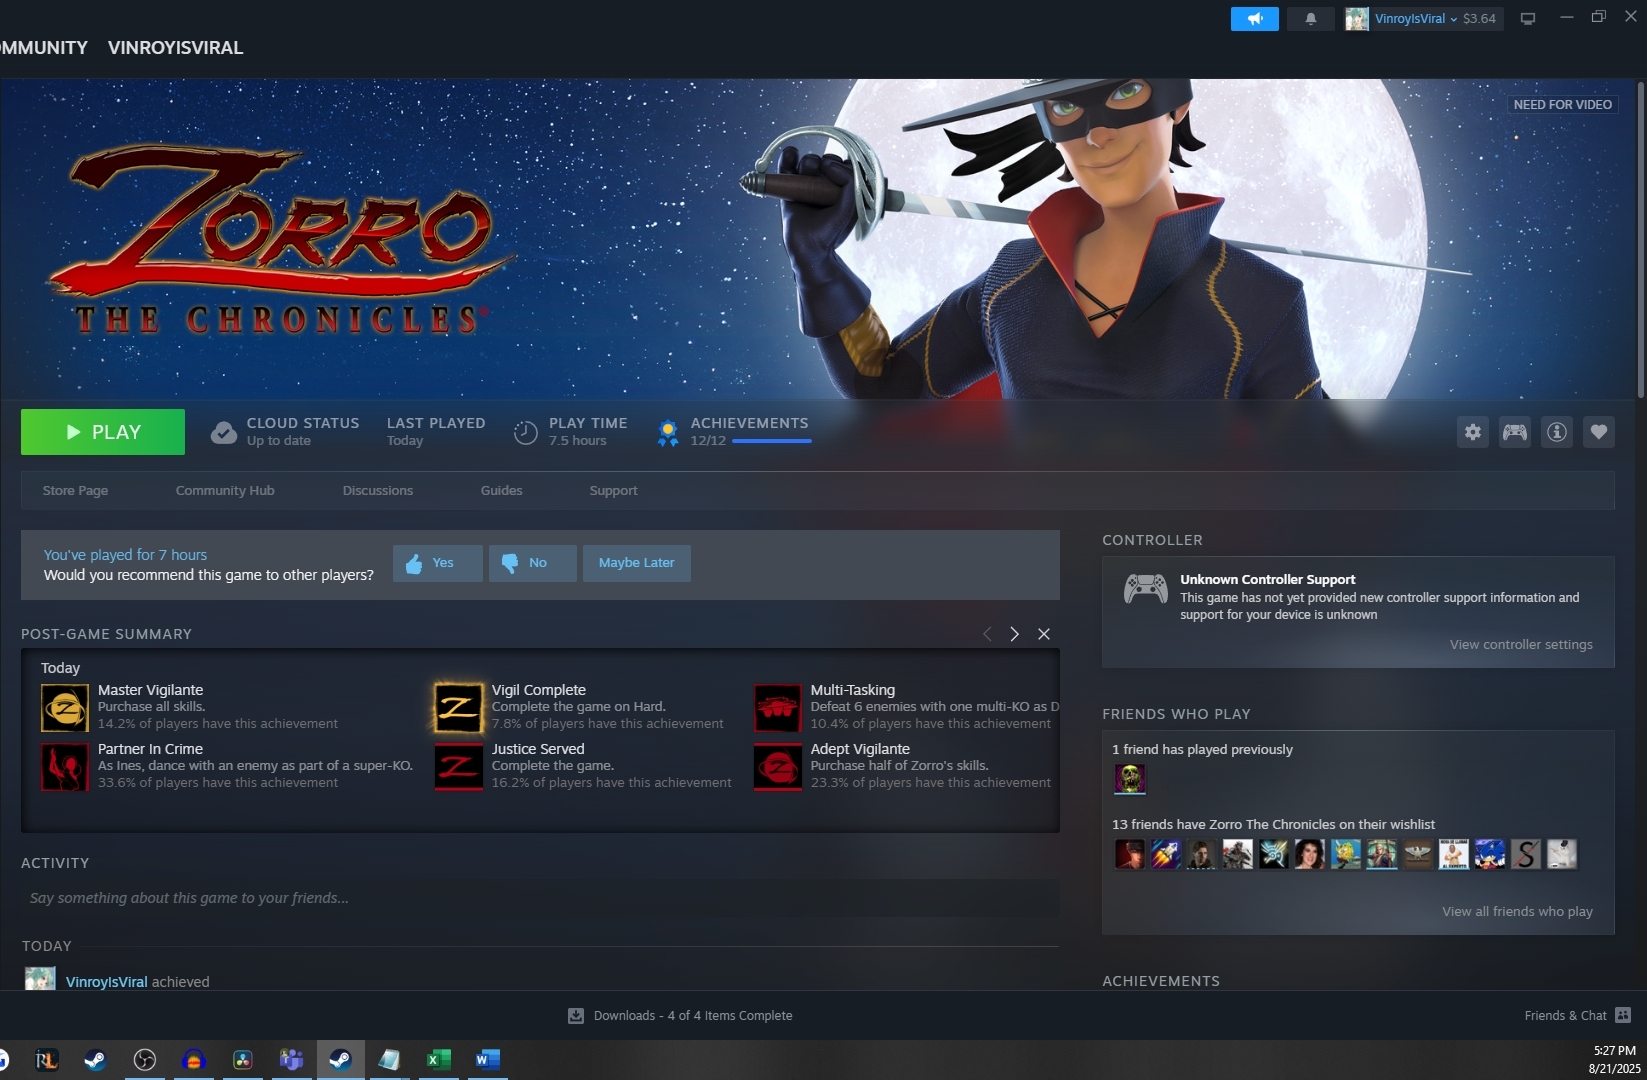Viewport: 1647px width, 1080px height.
Task: Close the post-game summary panel
Action: 1044,634
